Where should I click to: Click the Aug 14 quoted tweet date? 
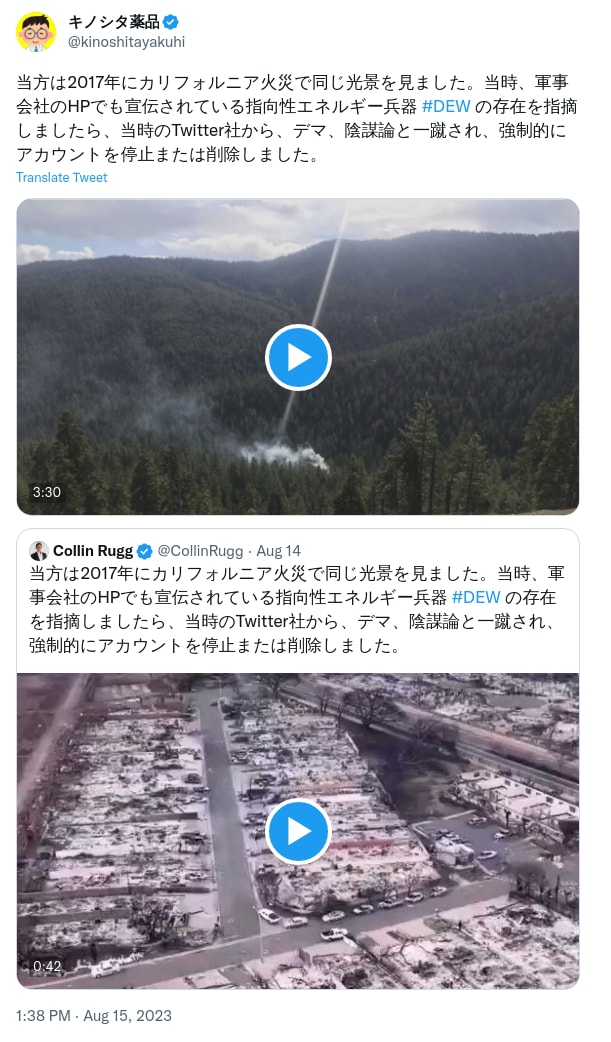click(279, 551)
